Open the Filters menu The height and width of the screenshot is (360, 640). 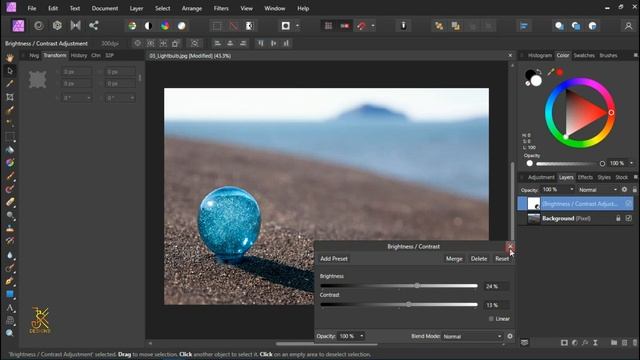[x=221, y=8]
